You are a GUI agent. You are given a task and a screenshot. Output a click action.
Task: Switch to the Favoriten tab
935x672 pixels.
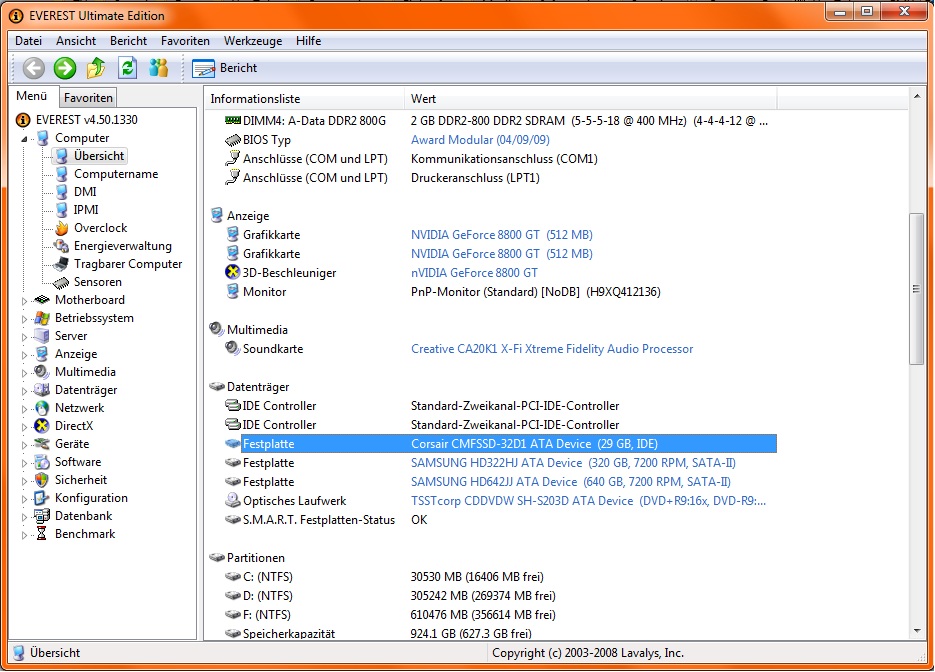tap(88, 97)
